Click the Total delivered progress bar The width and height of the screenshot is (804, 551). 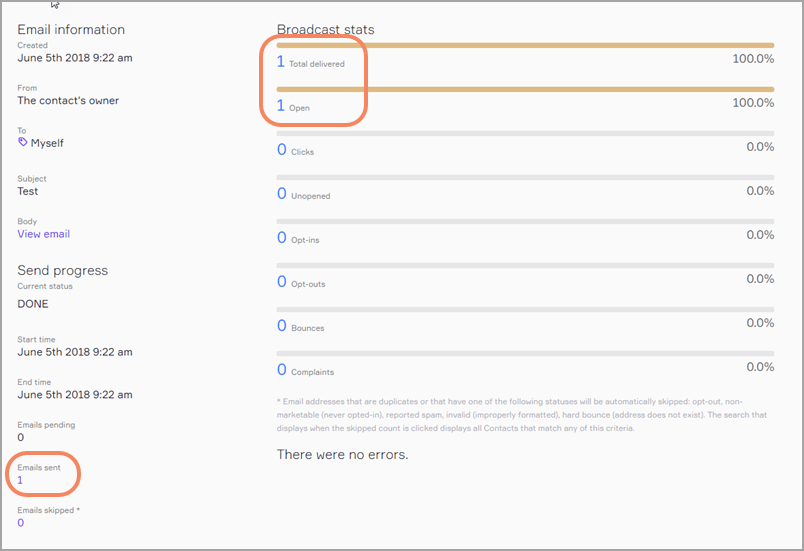pos(525,45)
